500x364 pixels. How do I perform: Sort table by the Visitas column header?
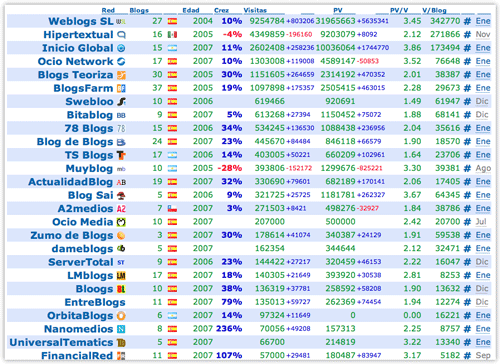click(x=255, y=10)
